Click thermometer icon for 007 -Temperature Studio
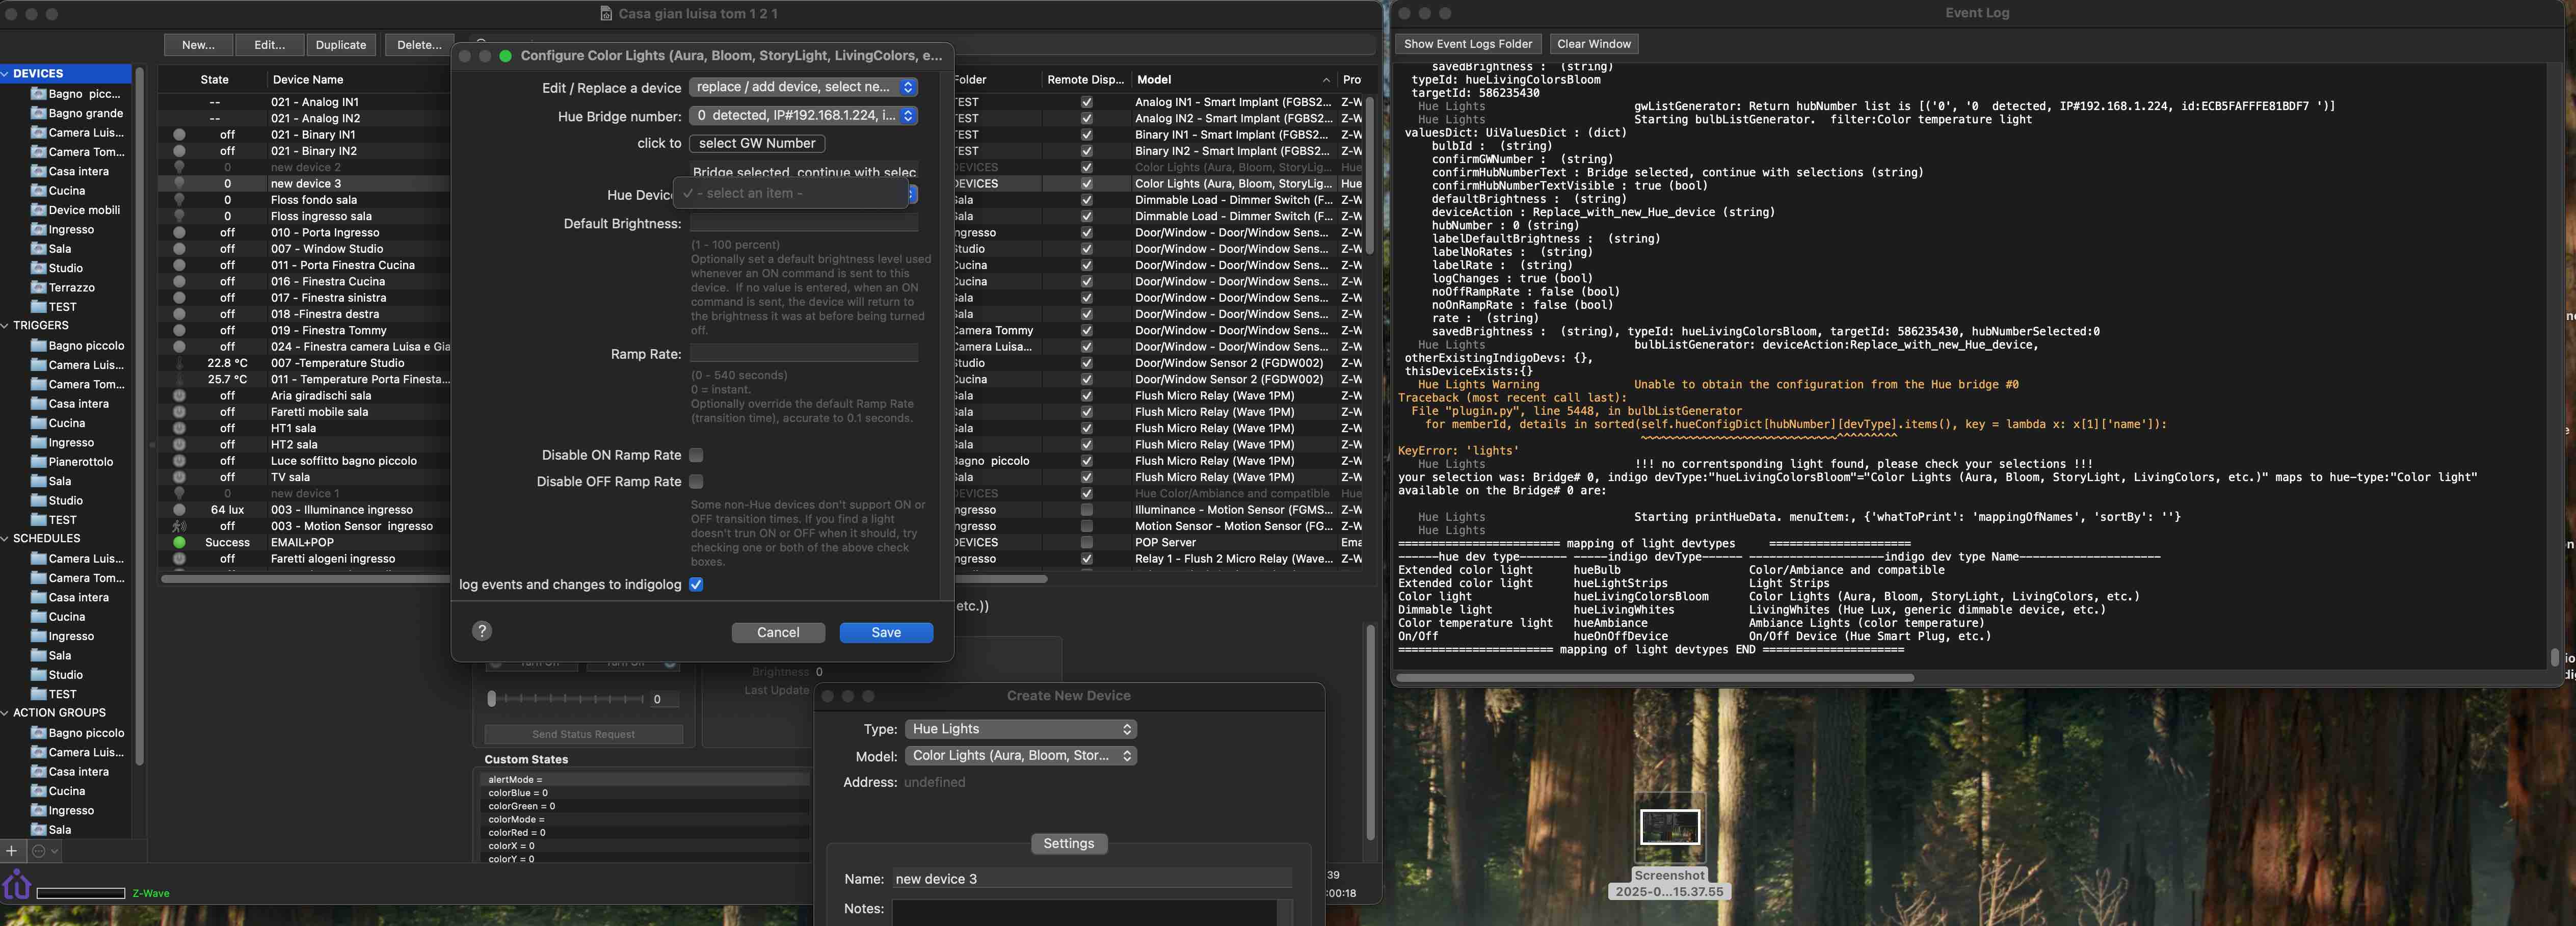2576x926 pixels. [x=179, y=363]
